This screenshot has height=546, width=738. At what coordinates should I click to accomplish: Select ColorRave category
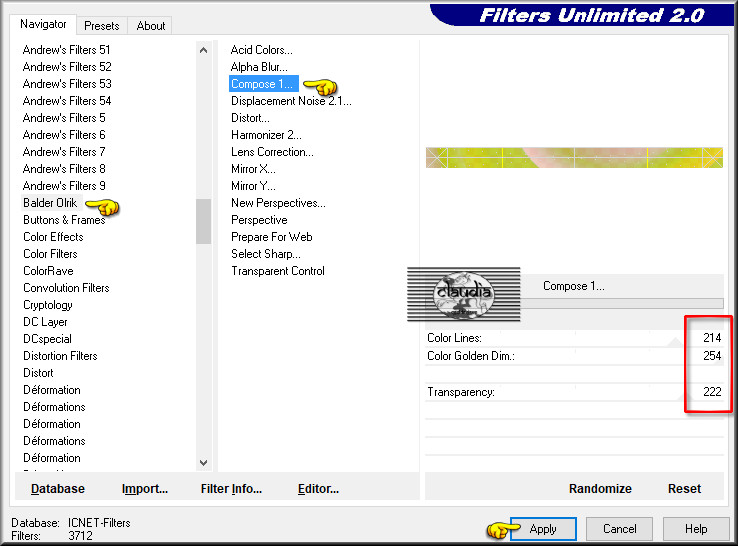[x=48, y=271]
